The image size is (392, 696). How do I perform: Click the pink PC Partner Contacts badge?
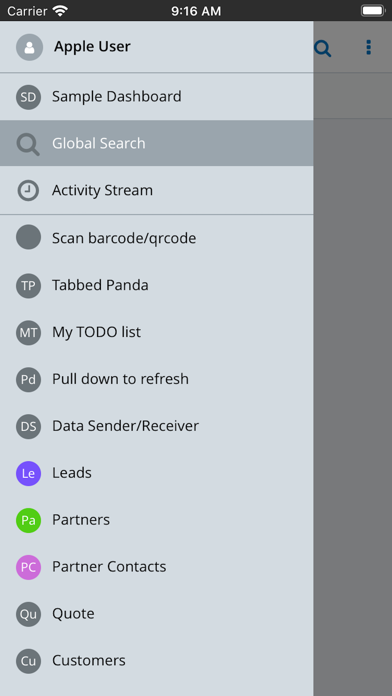pos(28,567)
